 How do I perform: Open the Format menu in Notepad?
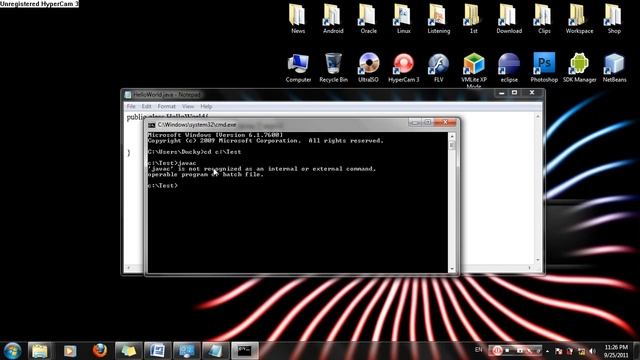167,107
